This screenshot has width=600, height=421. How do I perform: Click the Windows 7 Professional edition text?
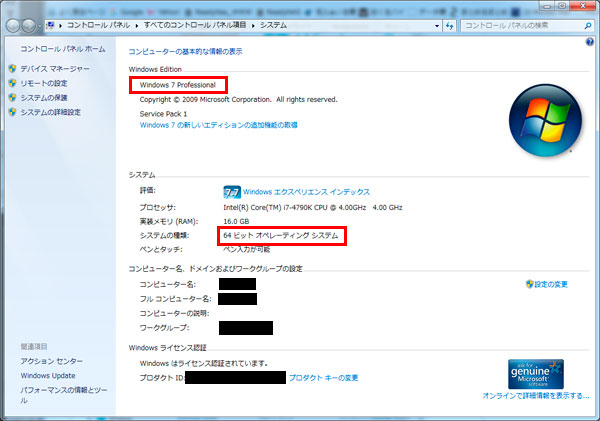[178, 85]
